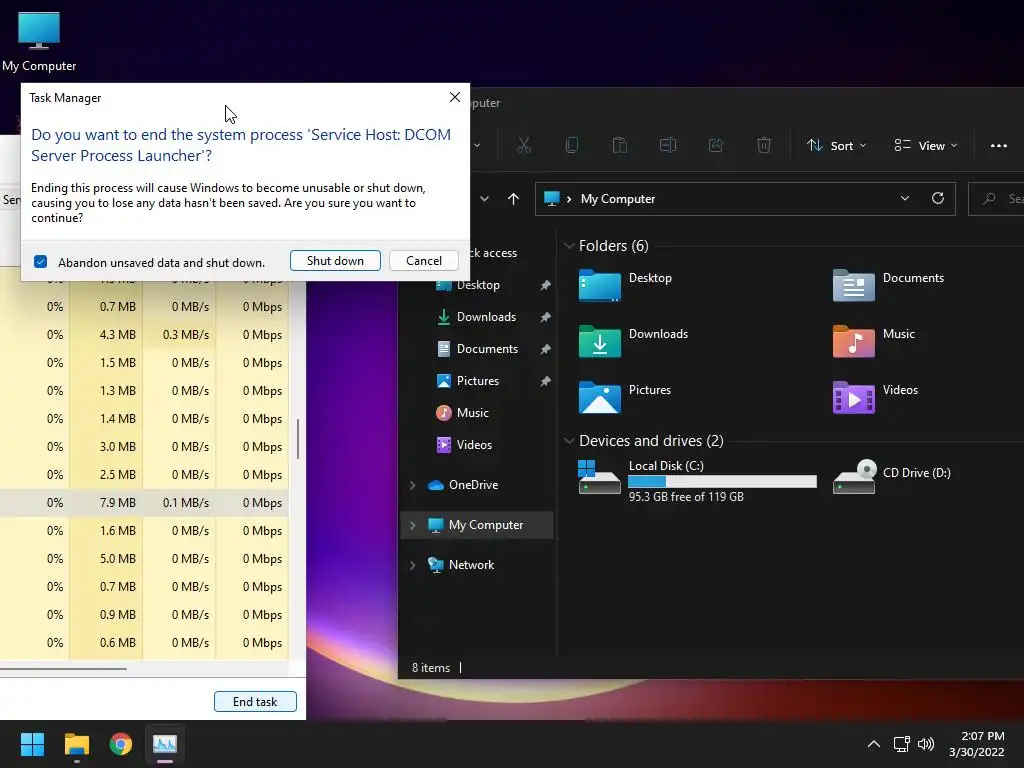Open the Windows Start menu
Viewport: 1024px width, 768px height.
(x=32, y=744)
